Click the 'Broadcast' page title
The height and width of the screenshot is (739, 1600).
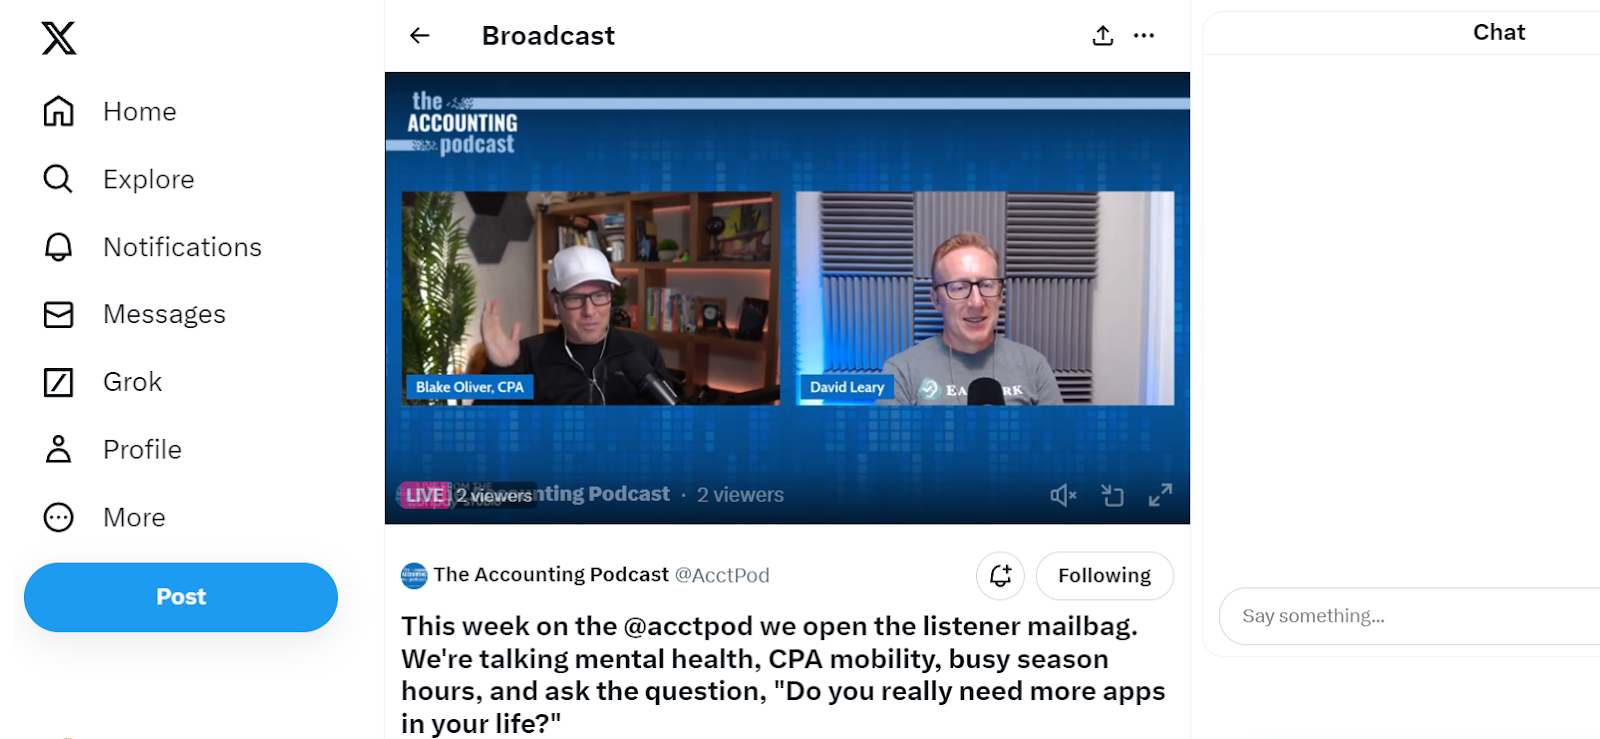pos(548,36)
